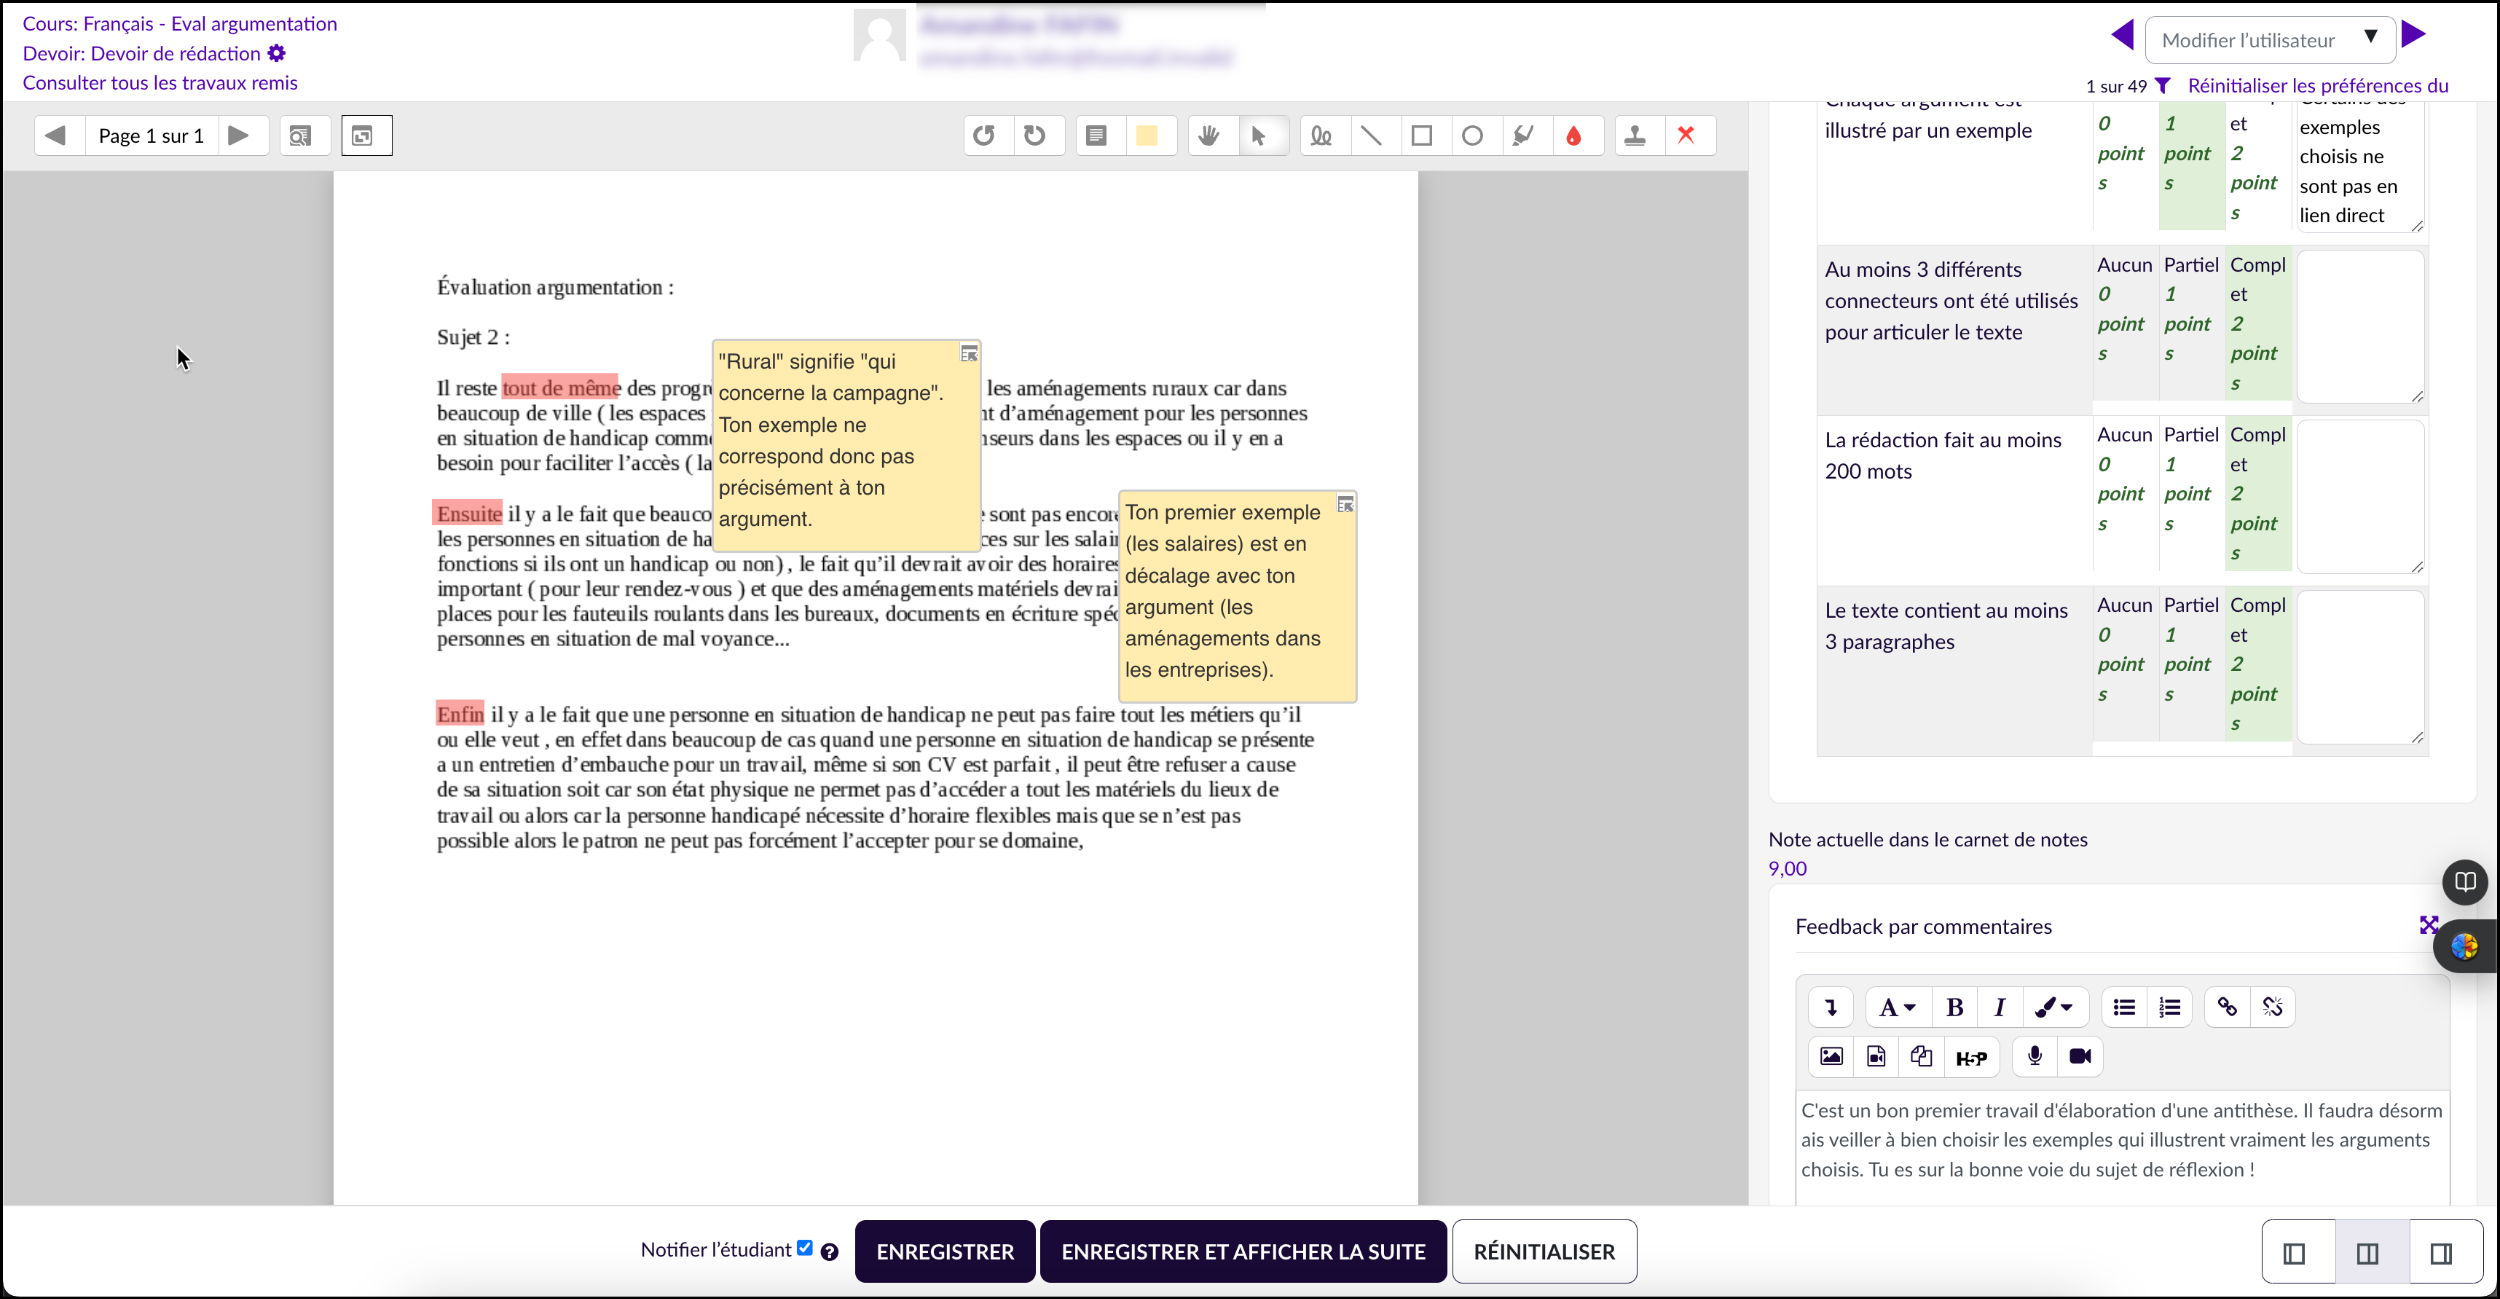Select the rectangle drawing tool
2500x1299 pixels.
[x=1421, y=136]
